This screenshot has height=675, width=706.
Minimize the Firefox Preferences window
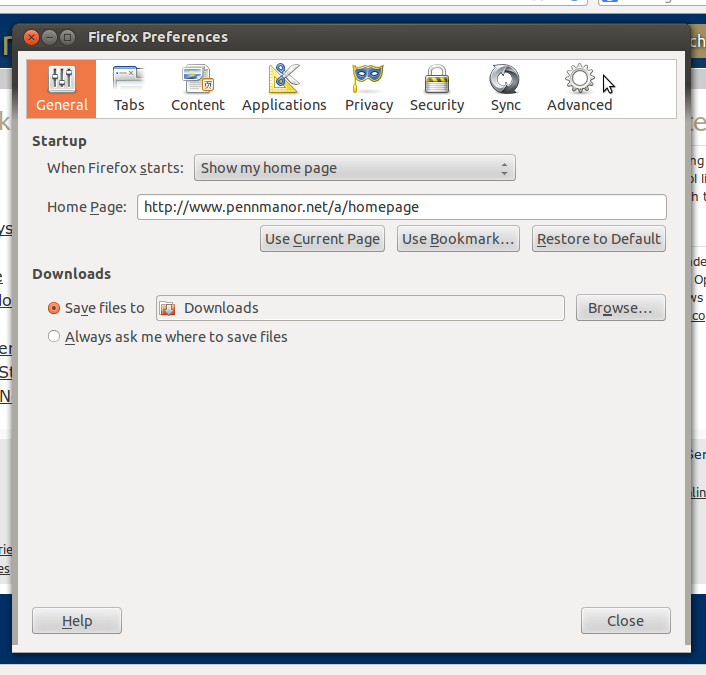click(50, 37)
